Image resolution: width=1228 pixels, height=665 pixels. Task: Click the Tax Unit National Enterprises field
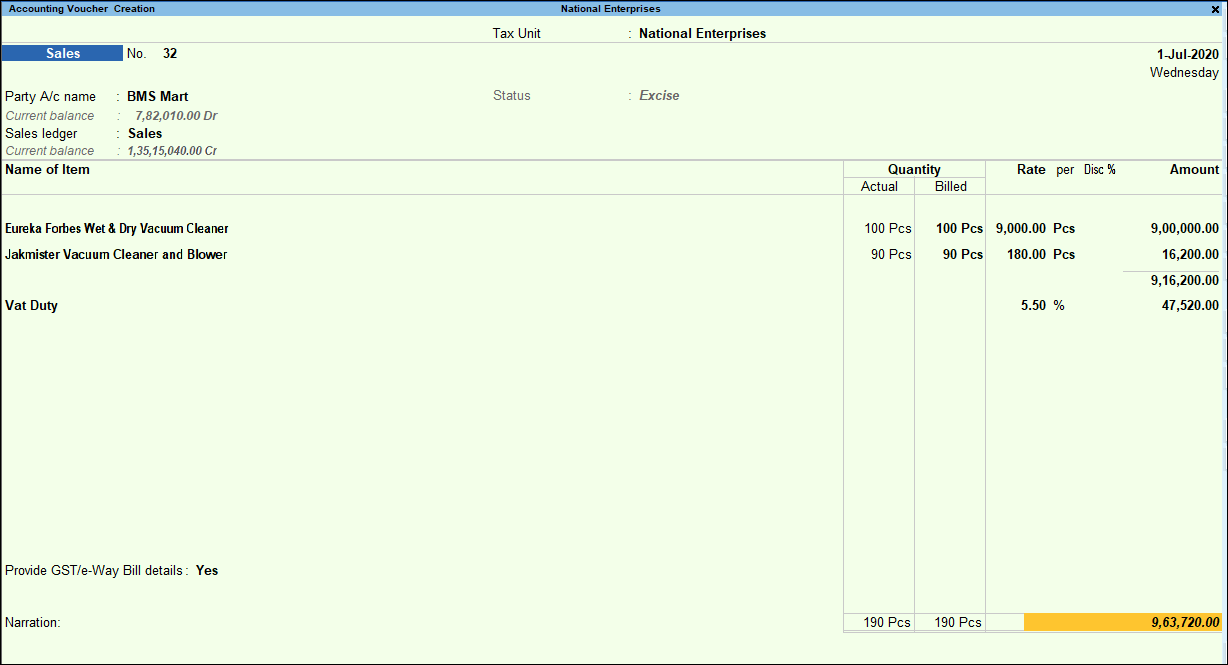[702, 33]
